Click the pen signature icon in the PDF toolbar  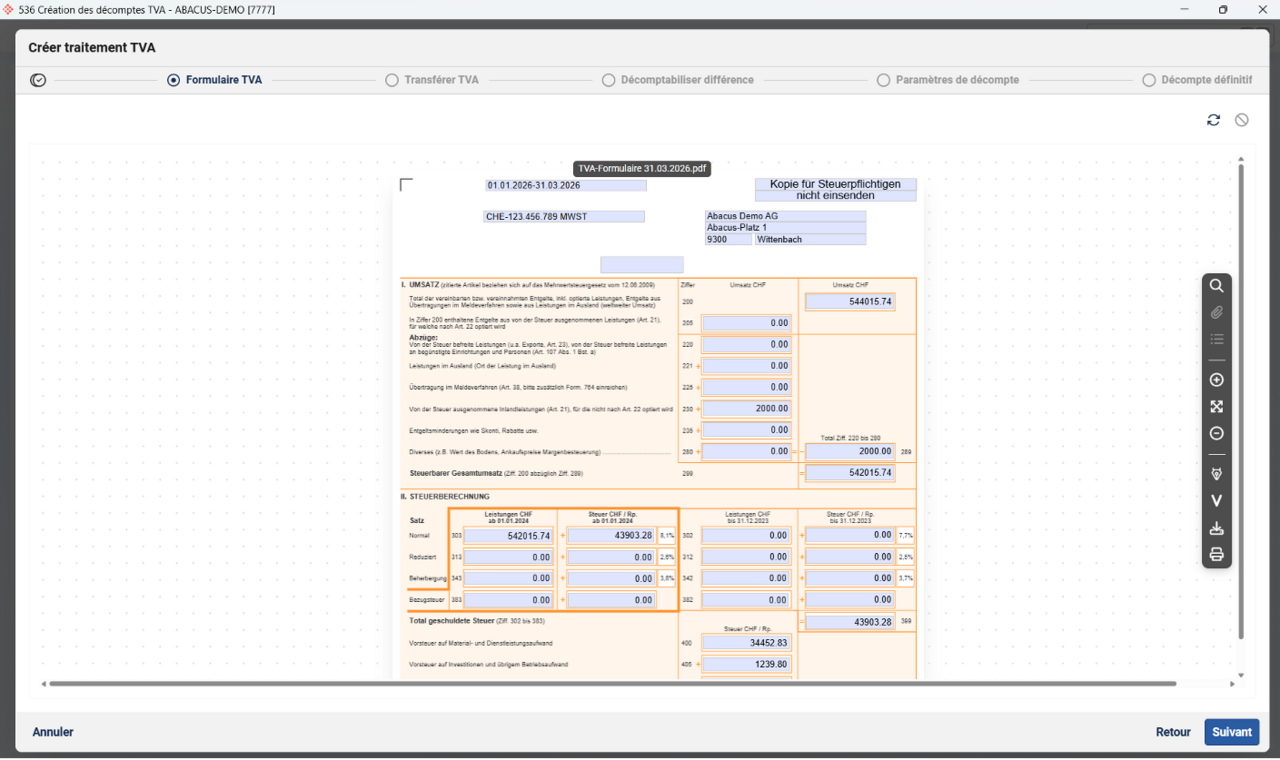[1217, 474]
